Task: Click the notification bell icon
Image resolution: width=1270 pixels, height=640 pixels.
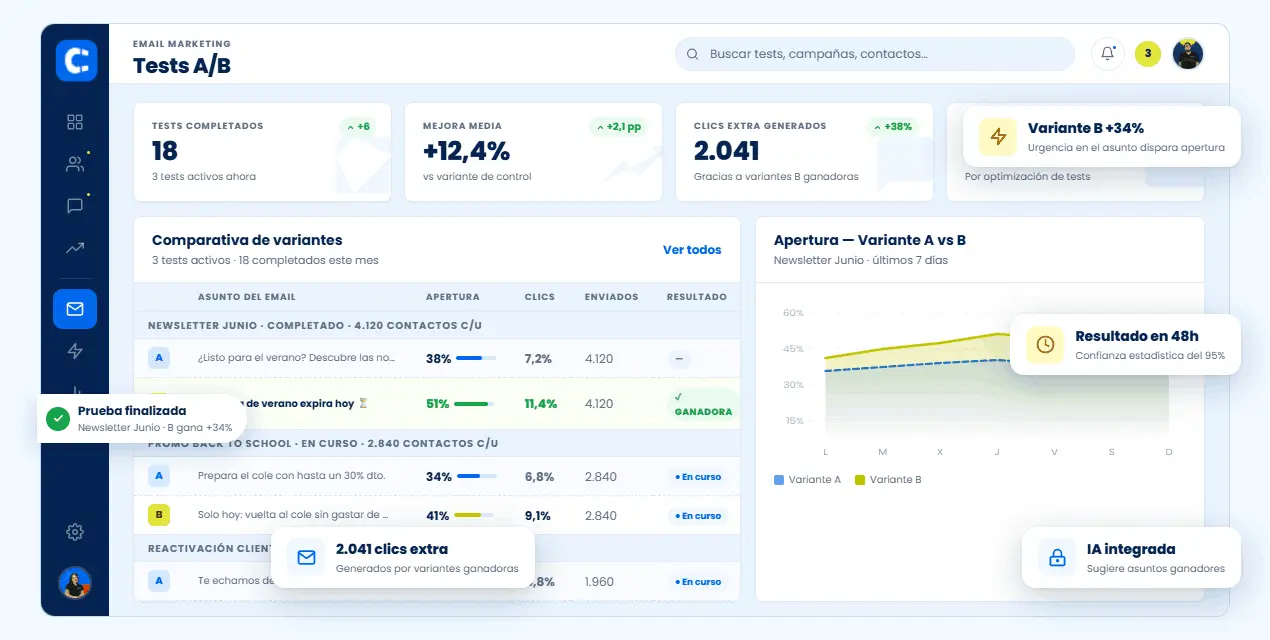Action: pos(1108,54)
